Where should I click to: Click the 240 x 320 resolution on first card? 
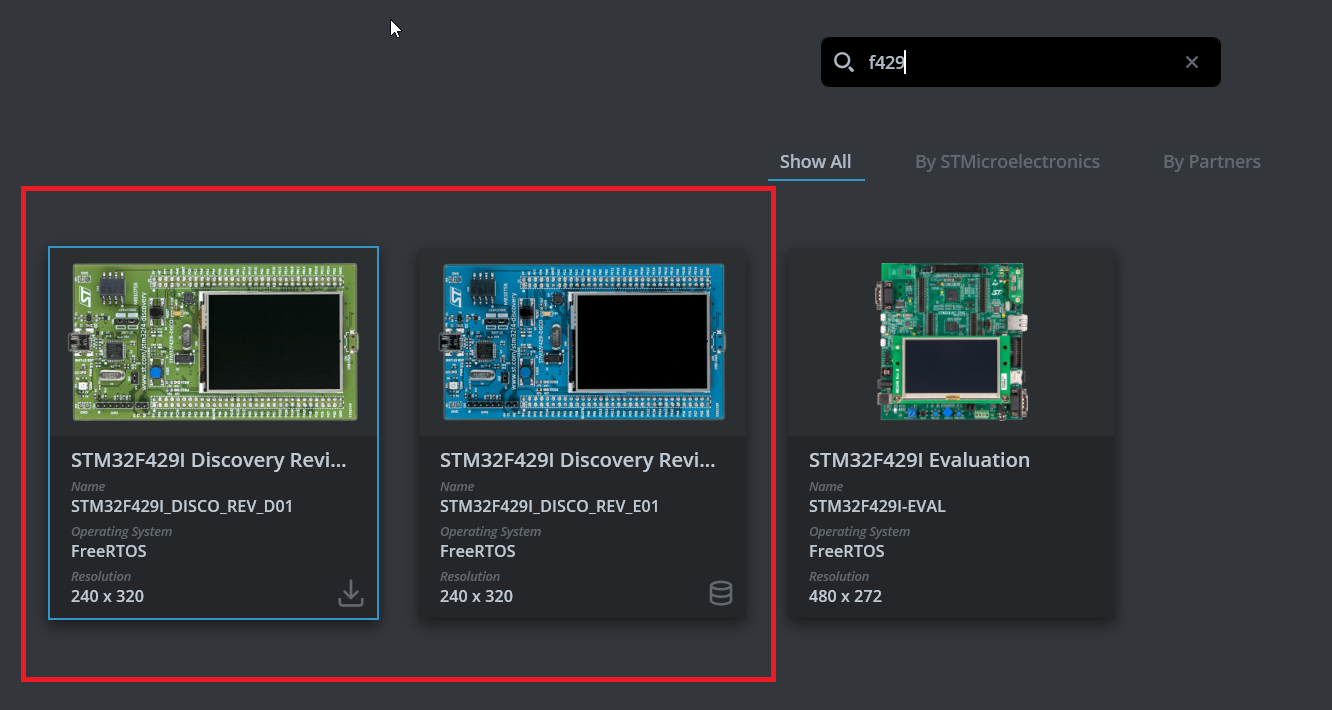107,596
